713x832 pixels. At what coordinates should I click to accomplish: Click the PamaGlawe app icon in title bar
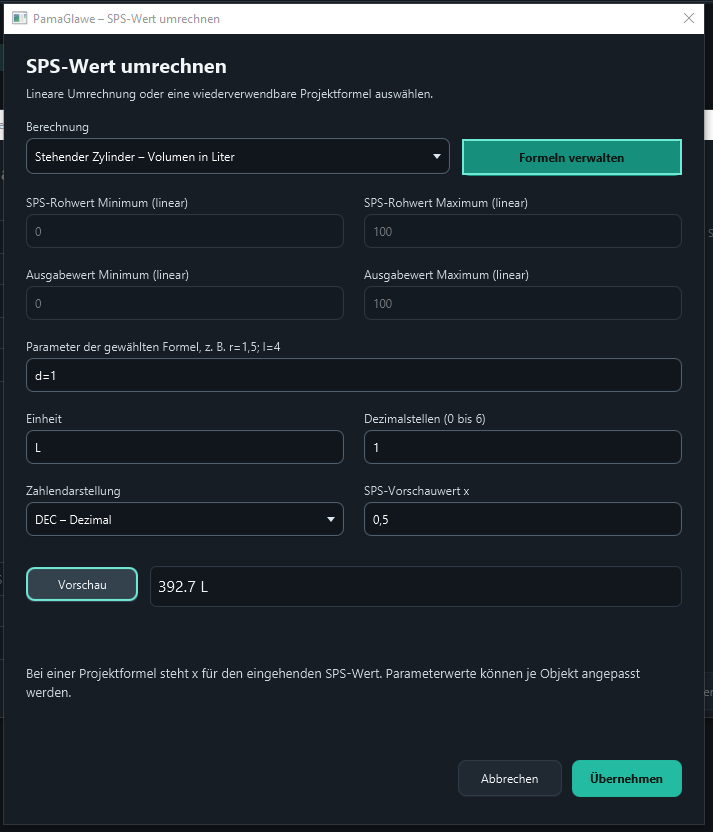(20, 19)
